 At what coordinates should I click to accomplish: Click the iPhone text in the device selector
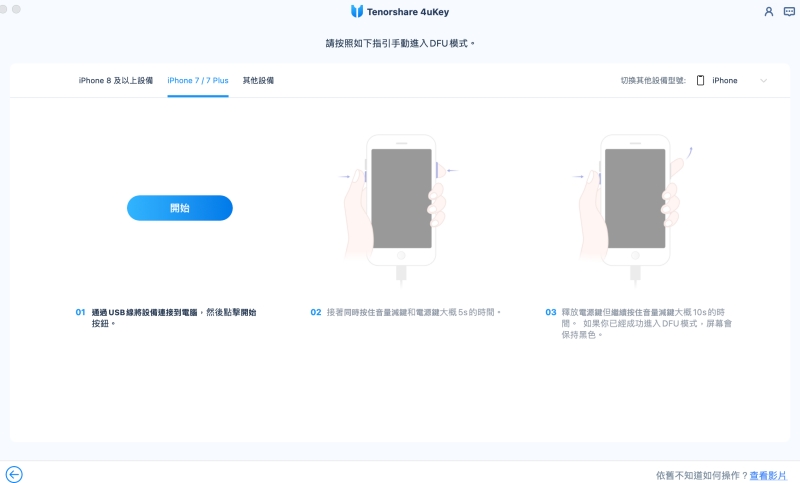click(x=724, y=80)
